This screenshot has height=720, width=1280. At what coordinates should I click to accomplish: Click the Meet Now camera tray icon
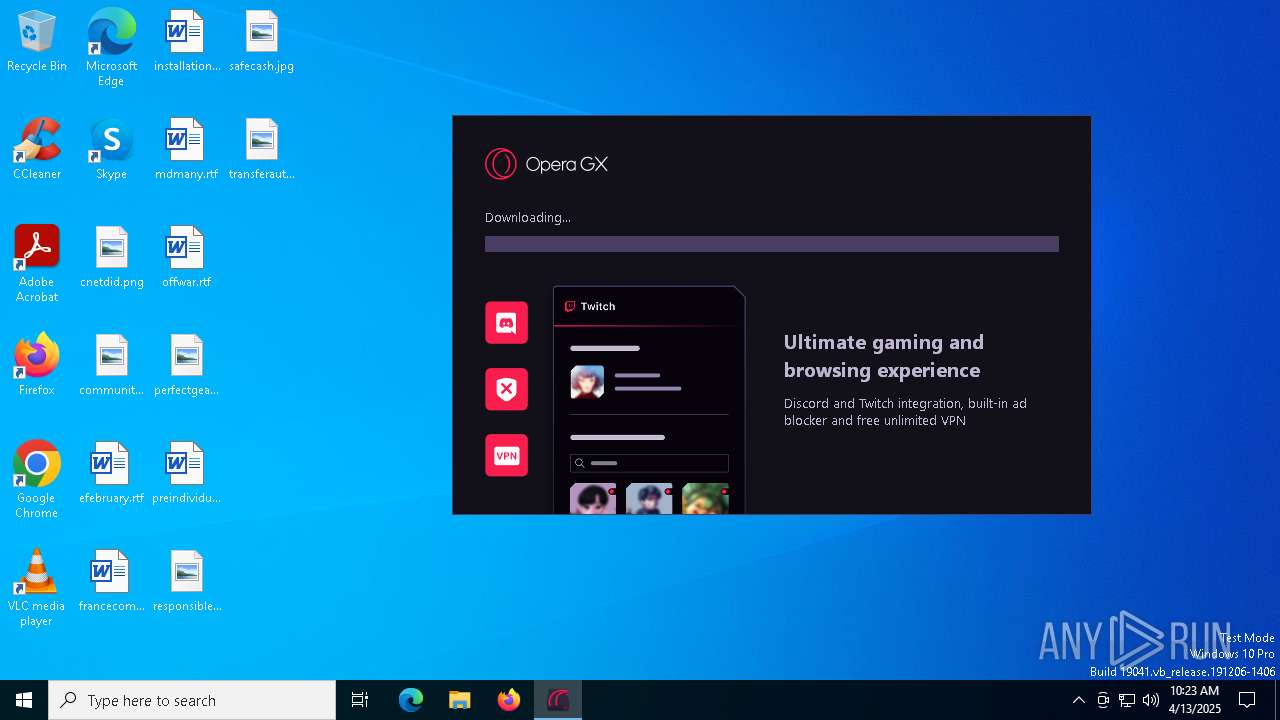(x=1103, y=700)
